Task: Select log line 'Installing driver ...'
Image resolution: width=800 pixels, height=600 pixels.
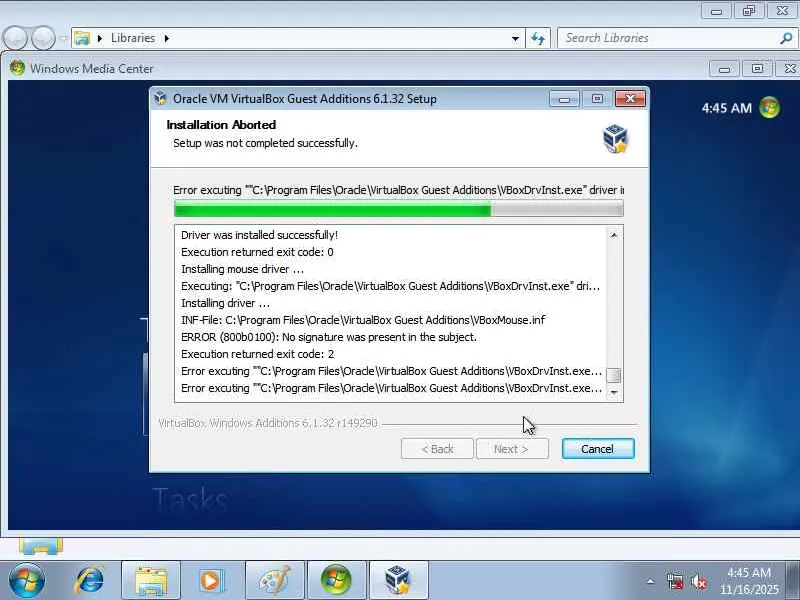Action: (x=226, y=303)
